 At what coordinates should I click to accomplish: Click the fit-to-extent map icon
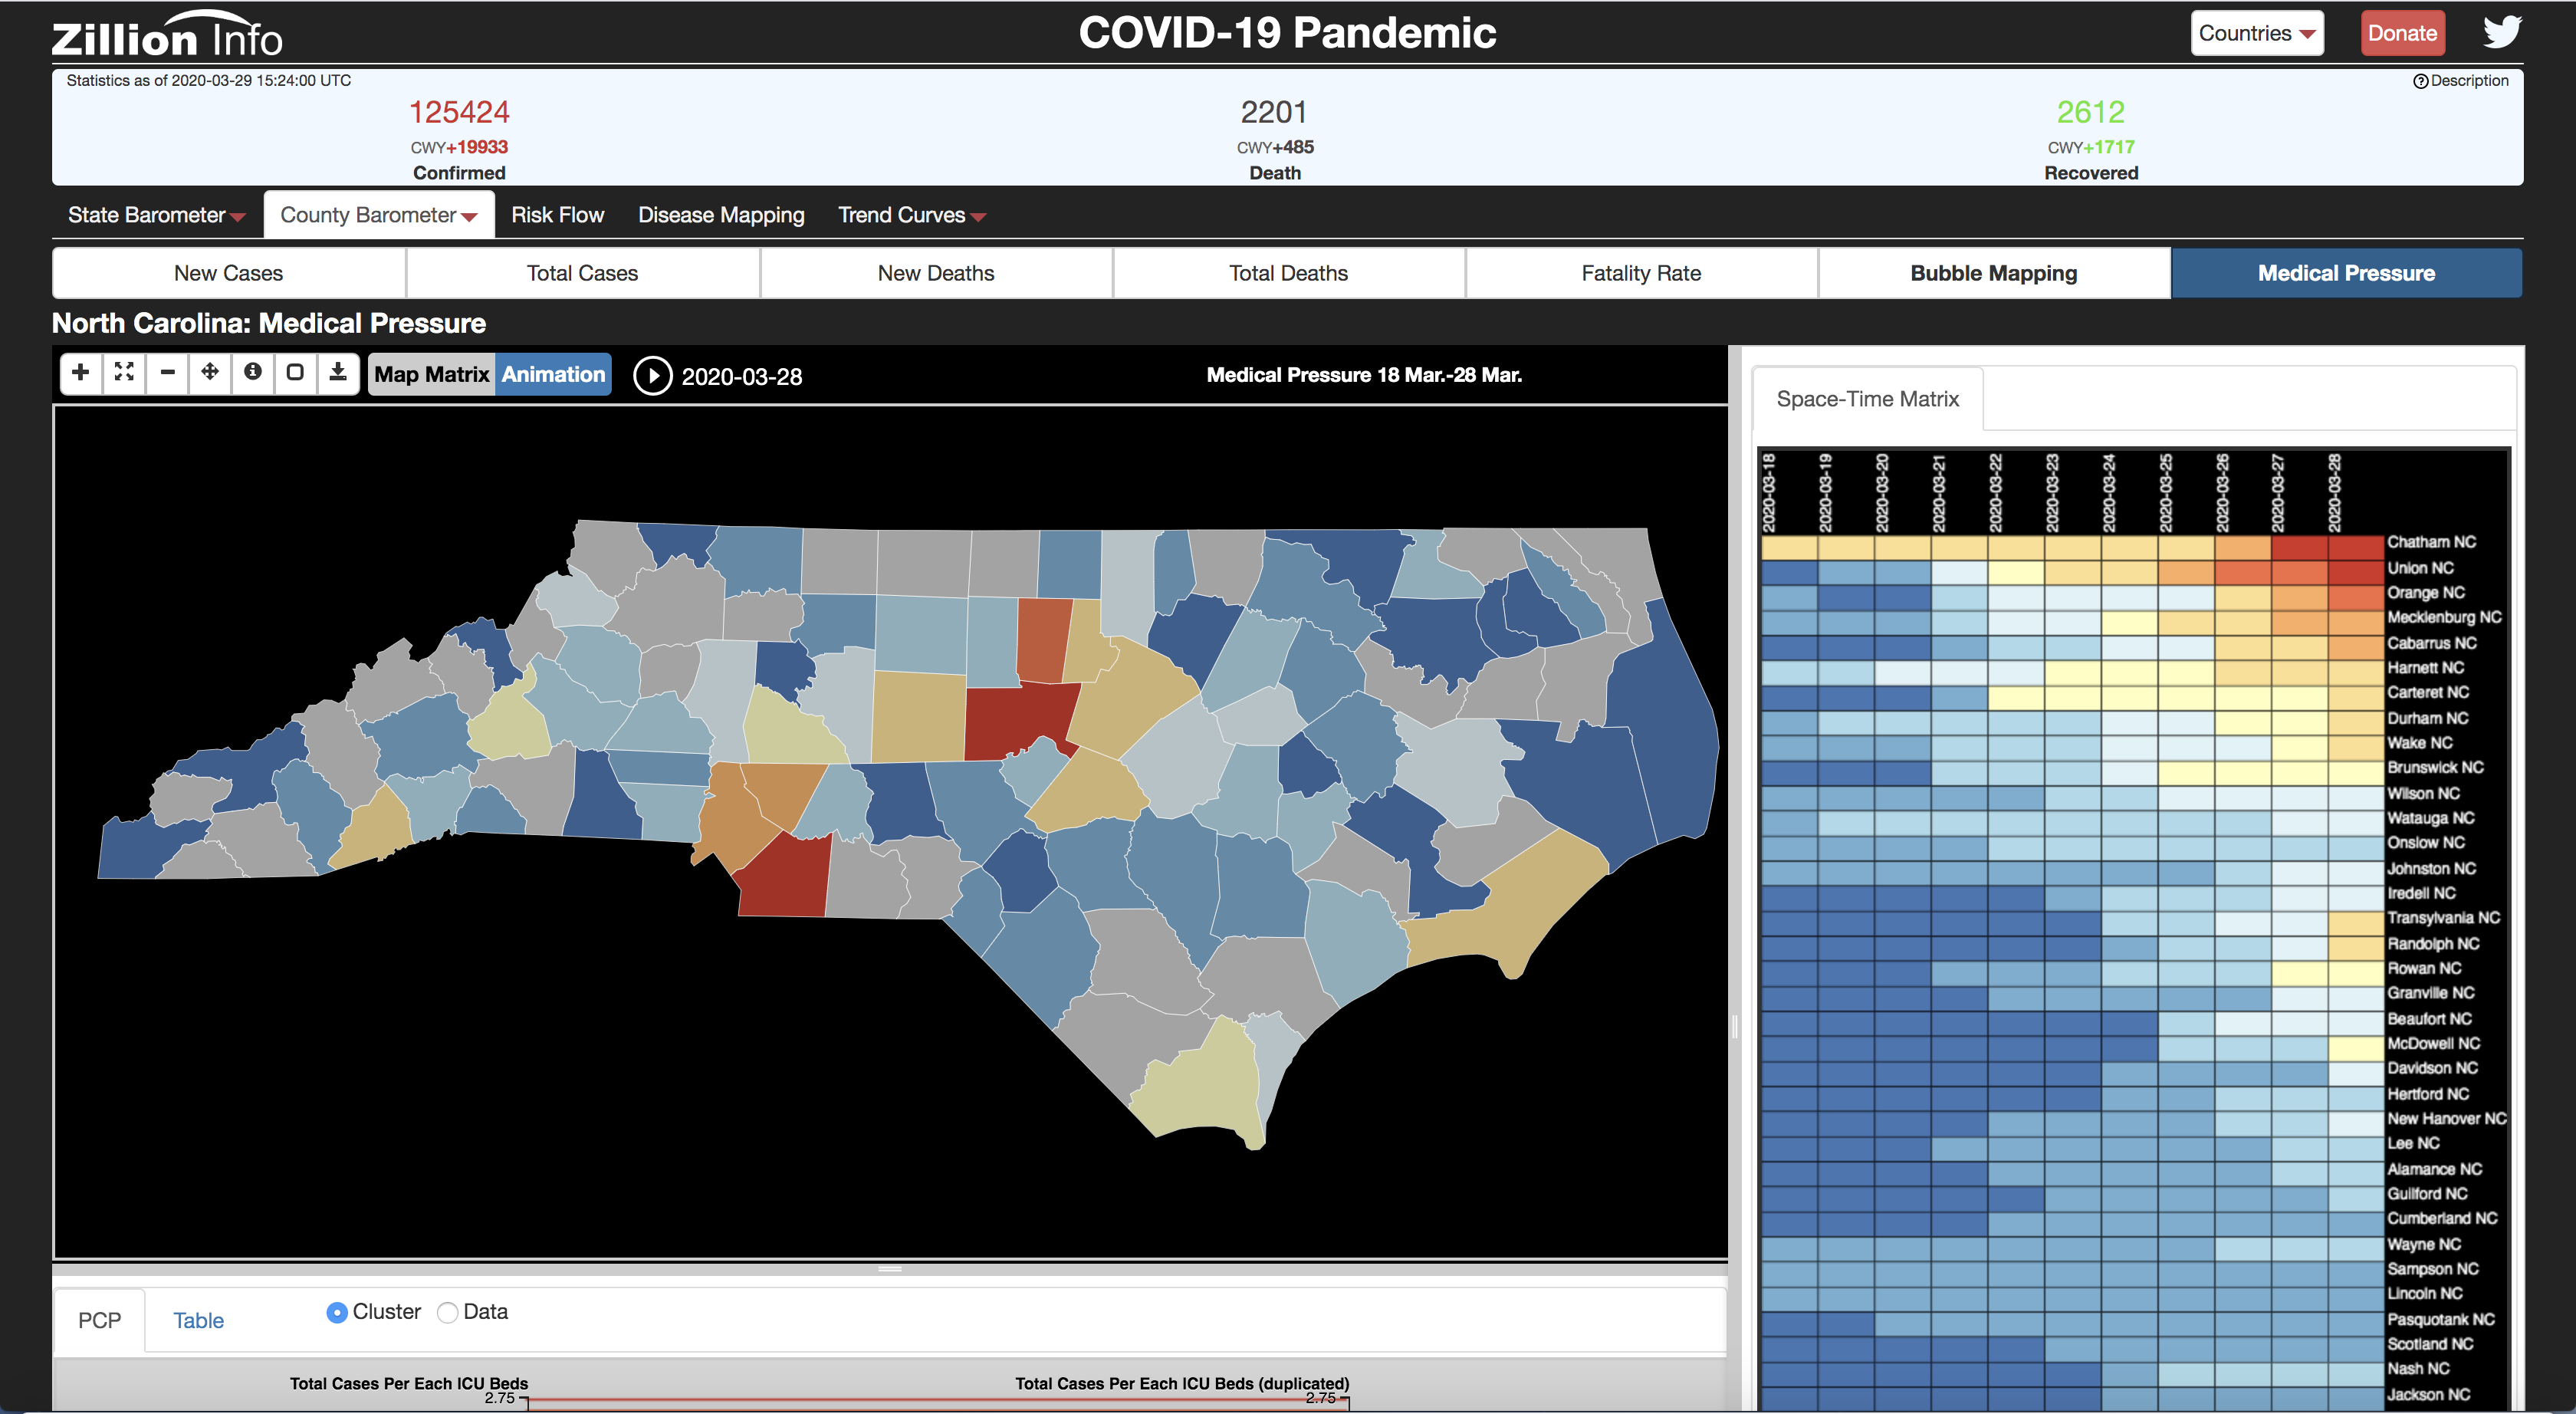(x=124, y=373)
